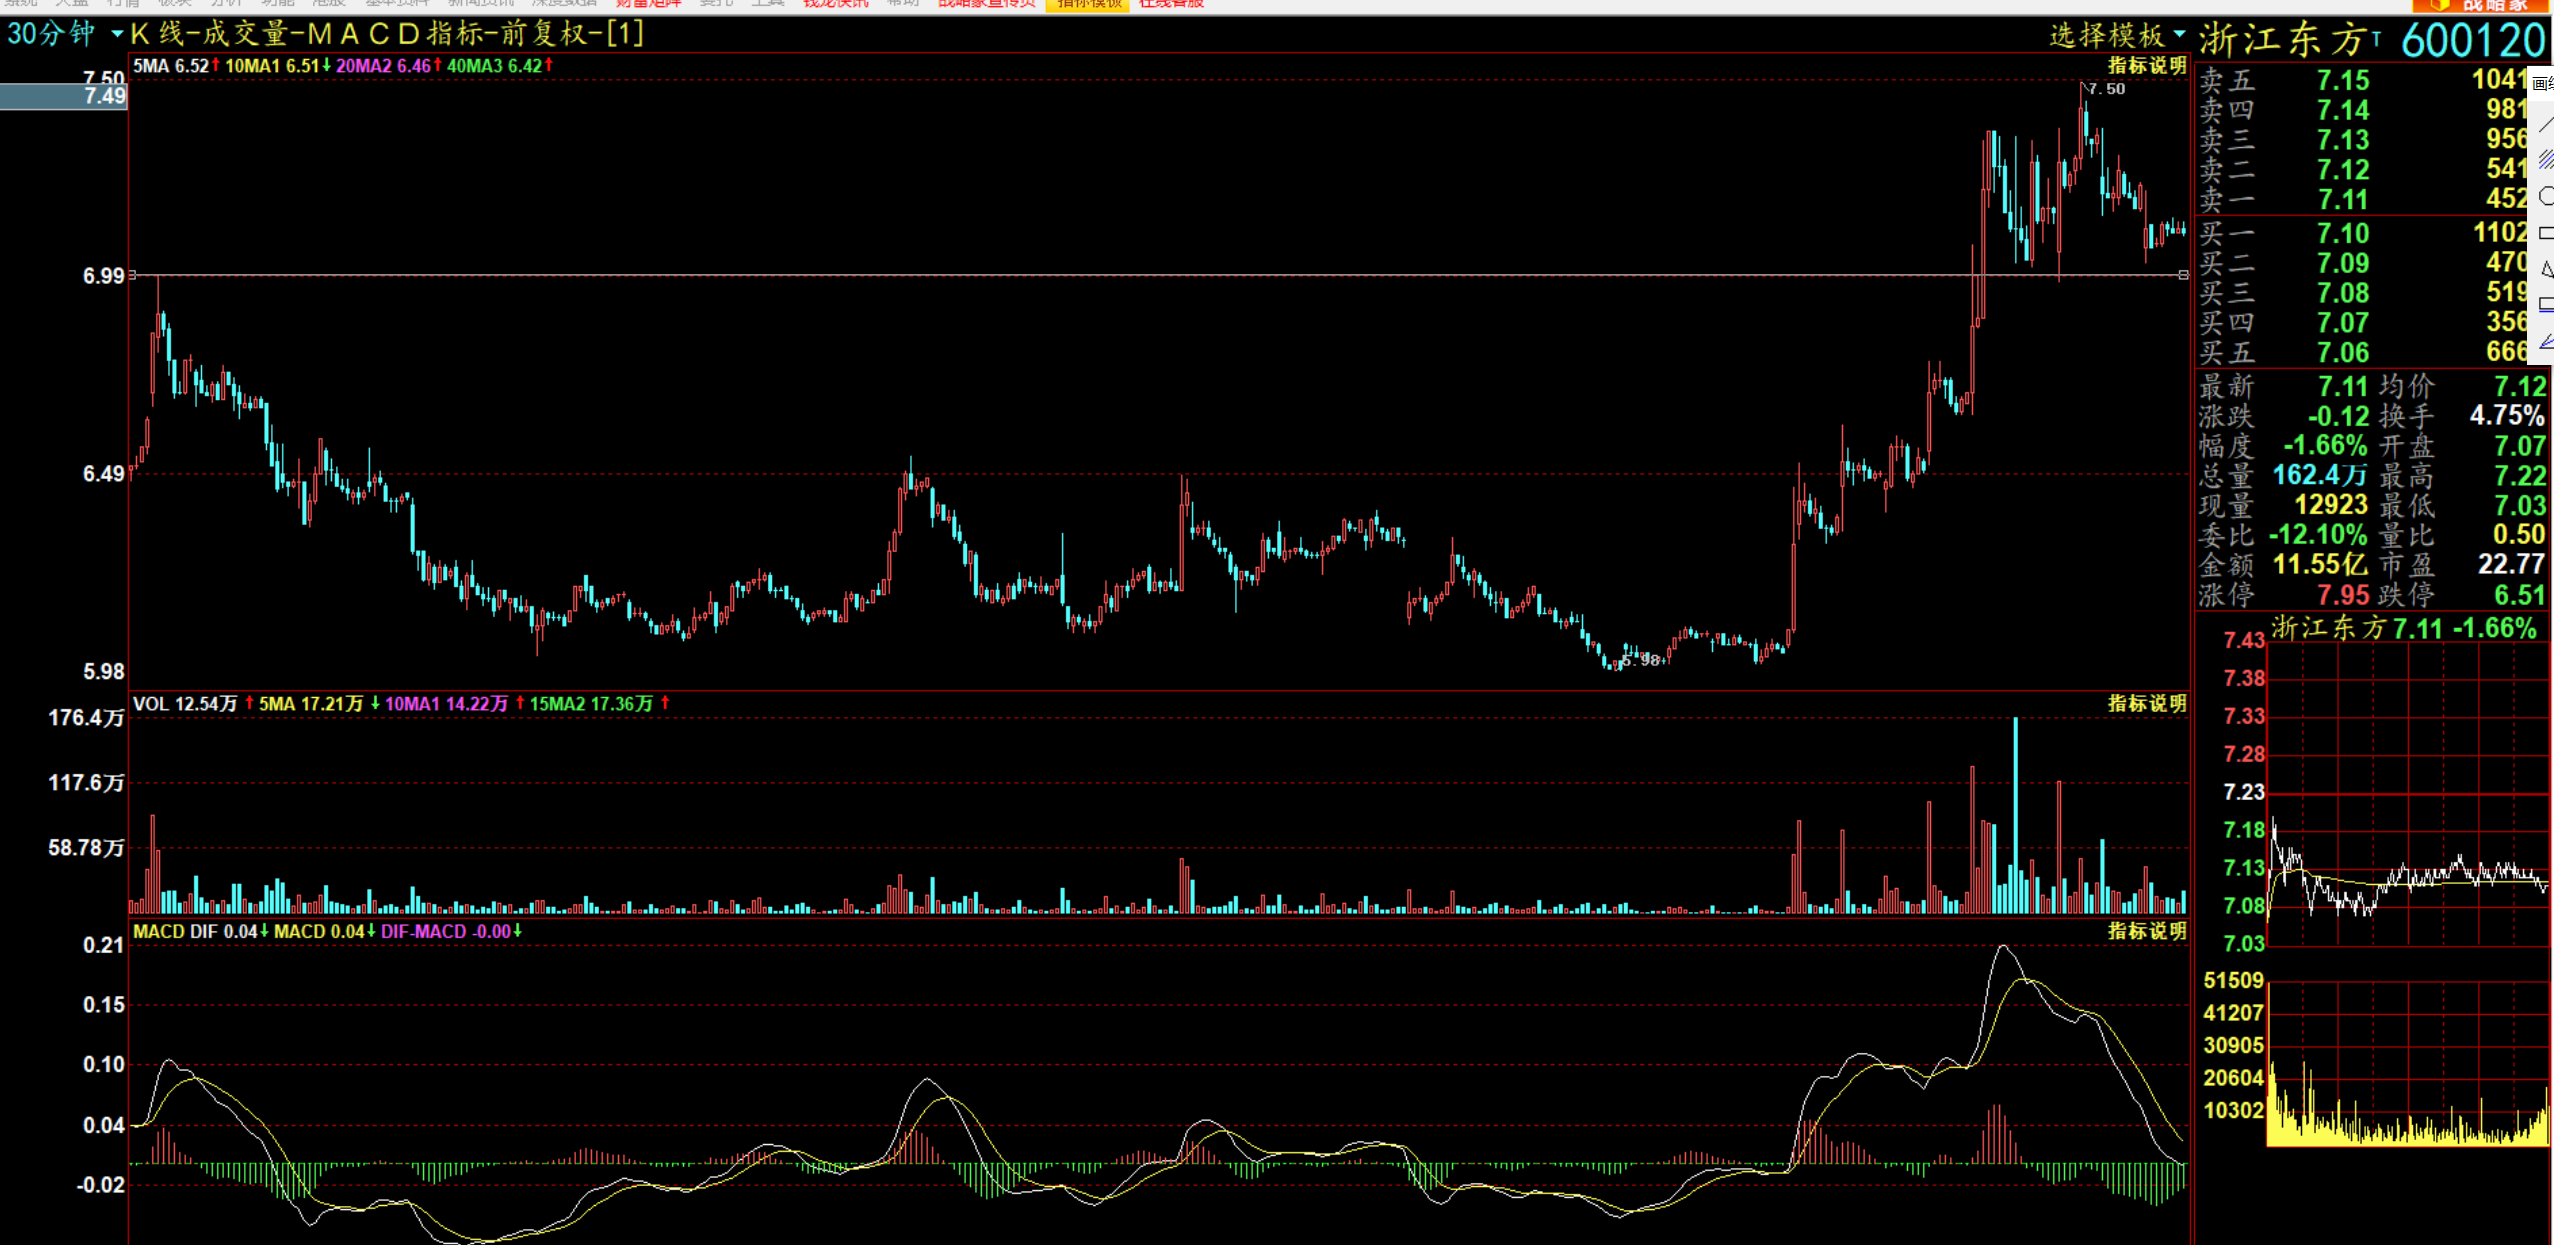The width and height of the screenshot is (2554, 1245).
Task: Select the triangle drawing tool
Action: point(2546,269)
